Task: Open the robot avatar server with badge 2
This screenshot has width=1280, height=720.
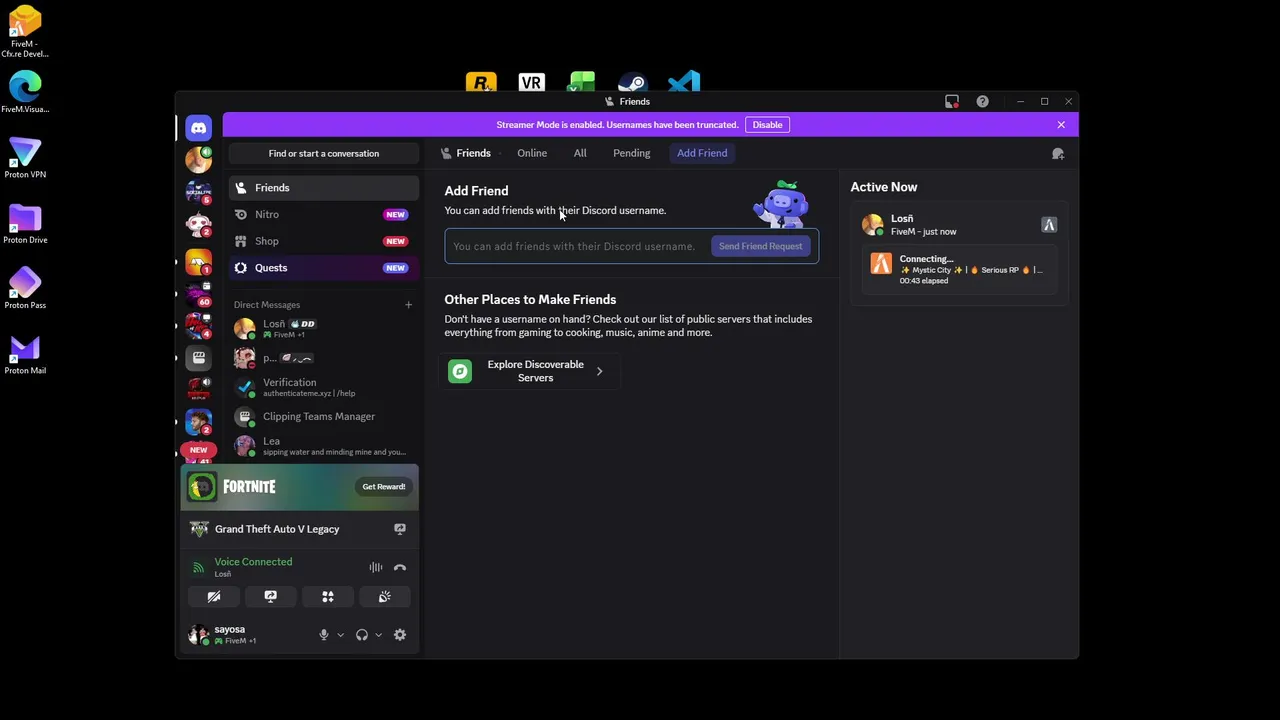Action: point(198,225)
